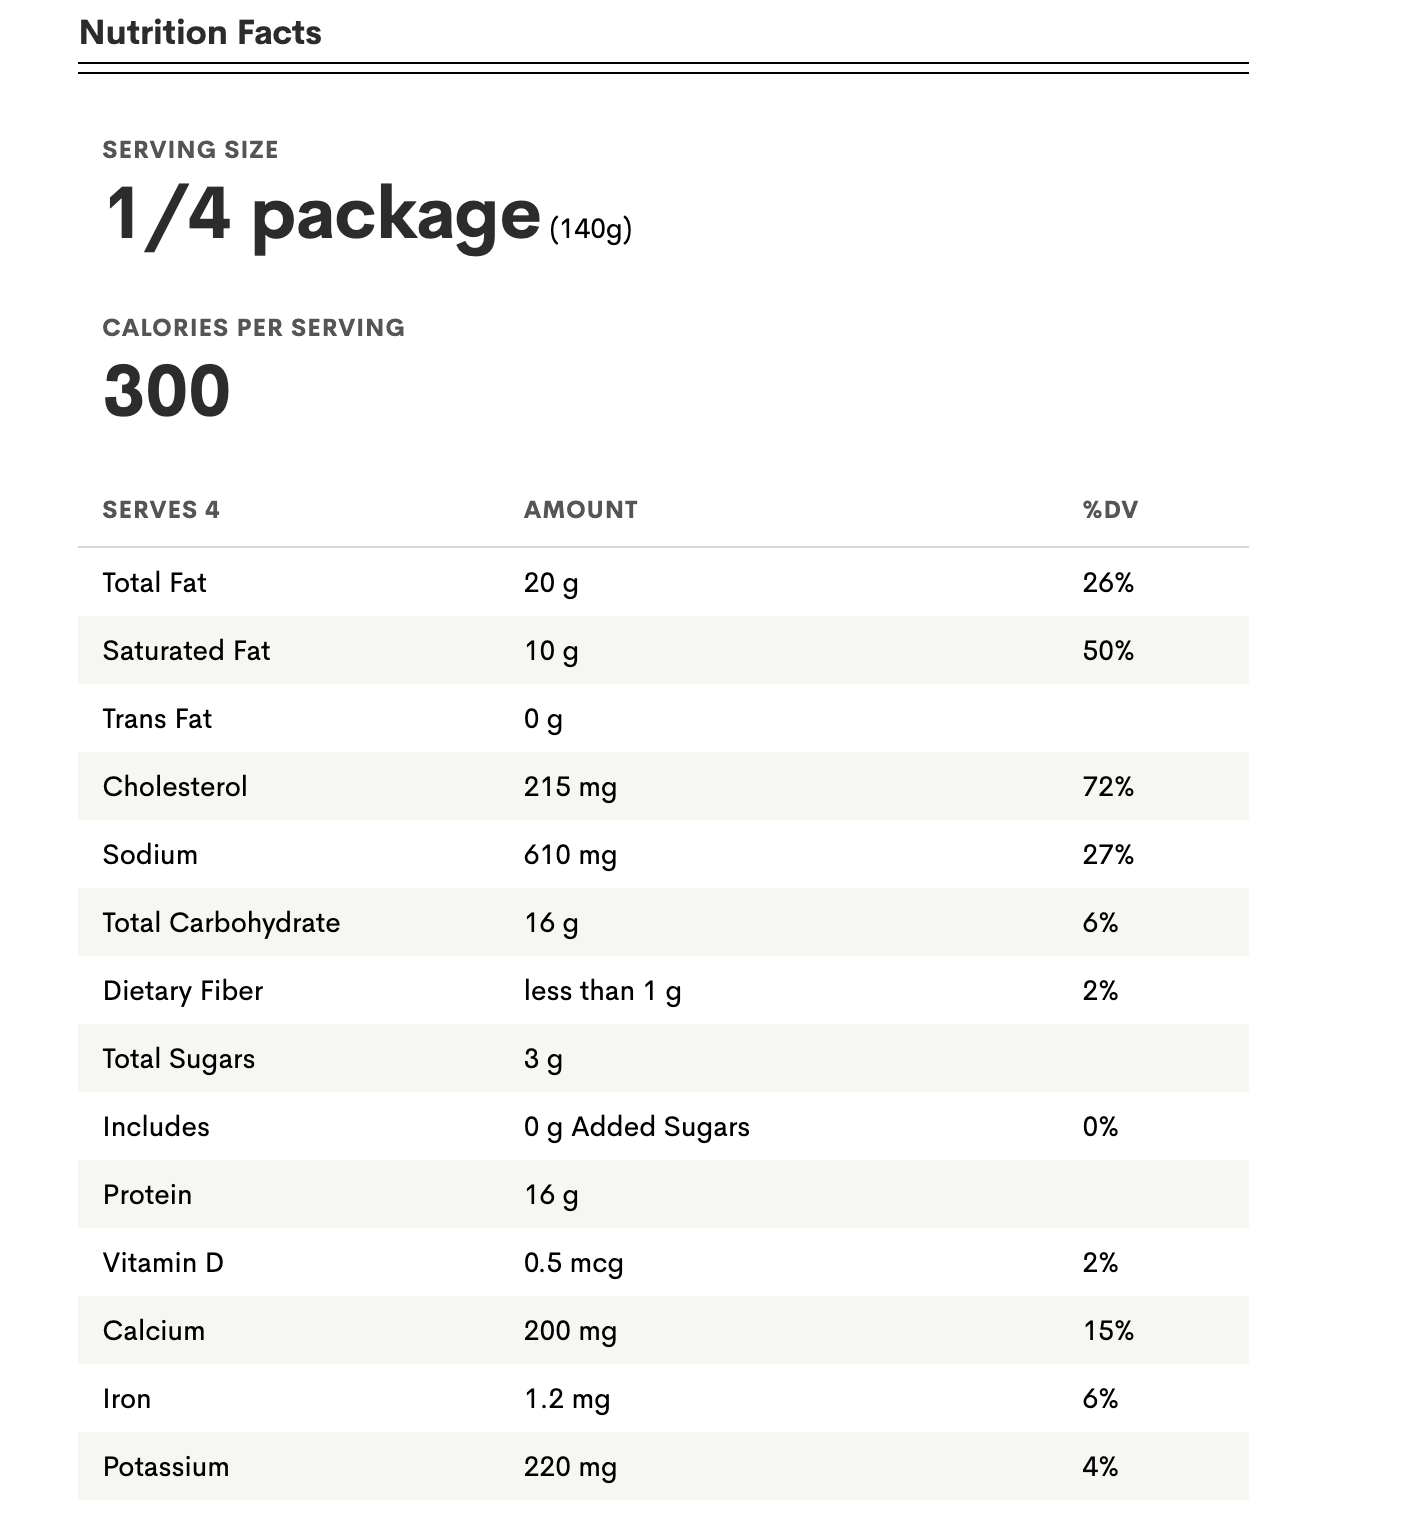Click the %DV column header
1424x1540 pixels.
click(x=1110, y=510)
